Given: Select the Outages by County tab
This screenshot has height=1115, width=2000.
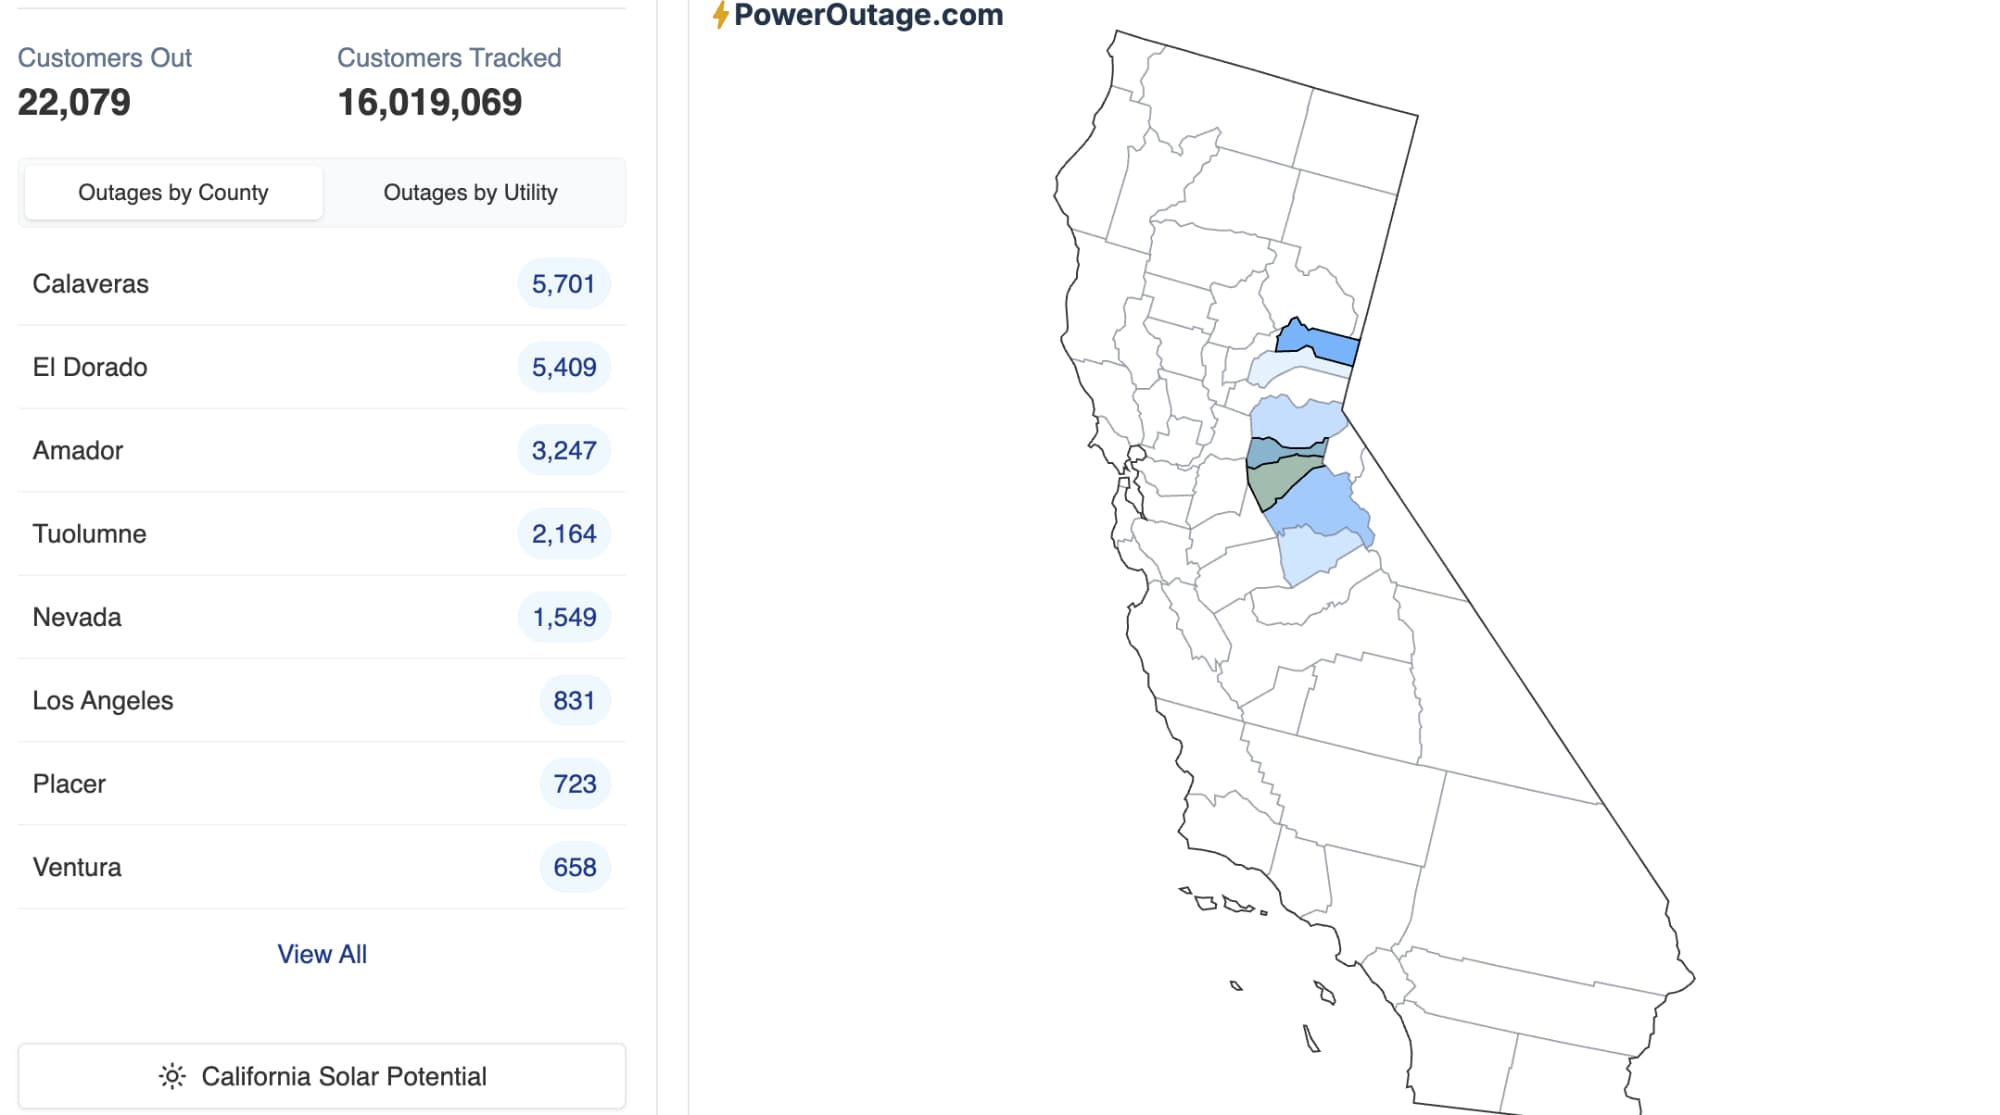Looking at the screenshot, I should [173, 192].
